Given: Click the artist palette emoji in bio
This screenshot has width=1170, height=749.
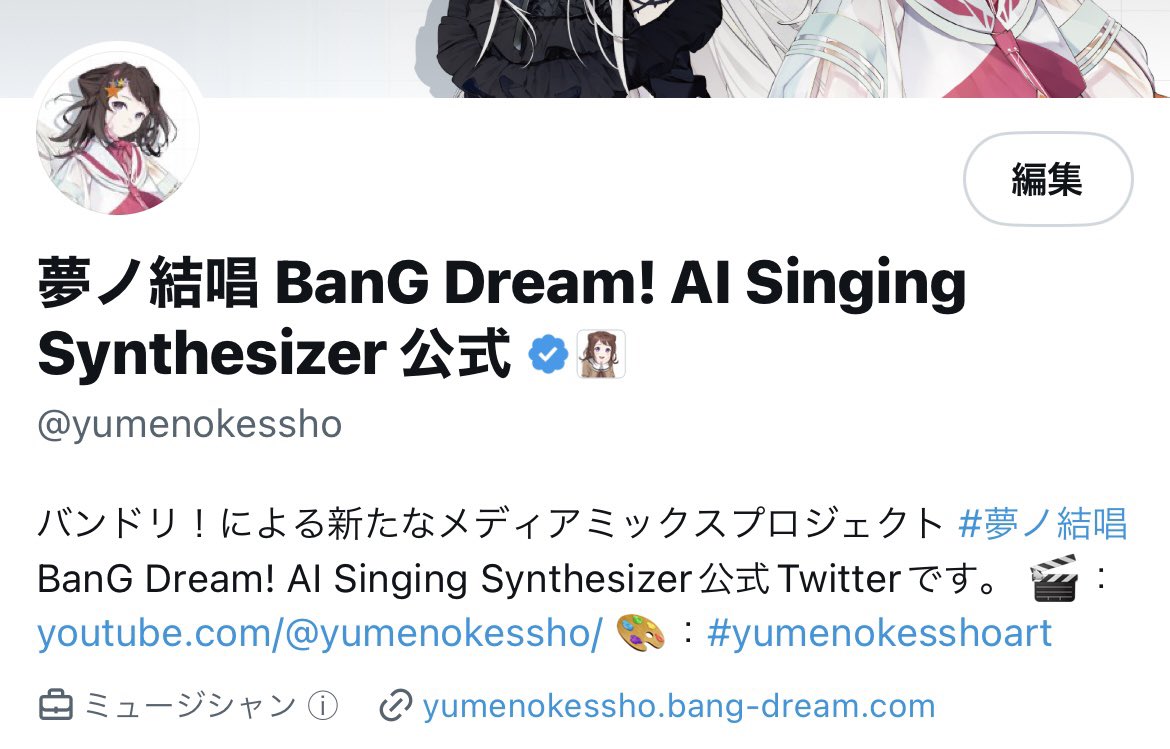Looking at the screenshot, I should coord(641,633).
